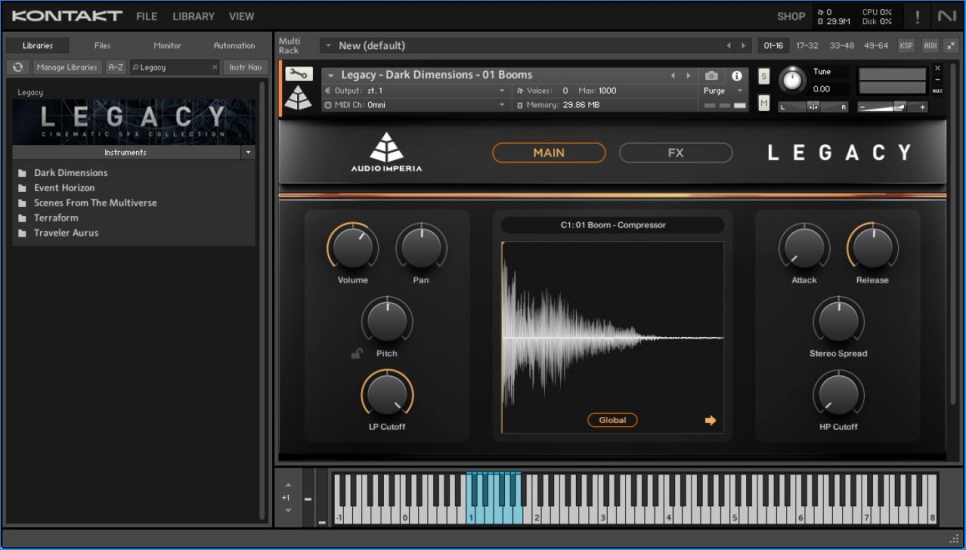
Task: Switch to the Files tab
Action: 102,45
